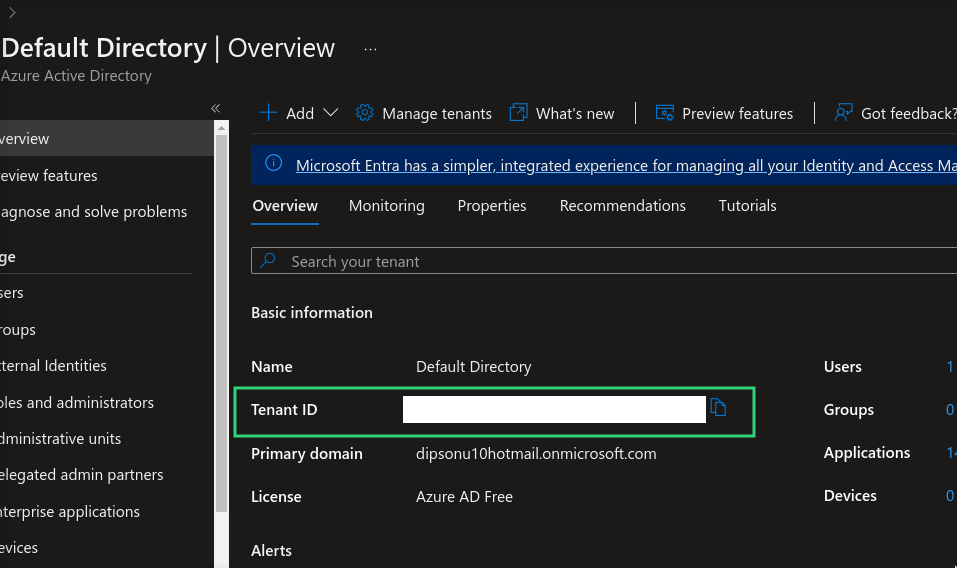Click the Got feedback person icon
Screen dimensions: 957x568
click(843, 113)
